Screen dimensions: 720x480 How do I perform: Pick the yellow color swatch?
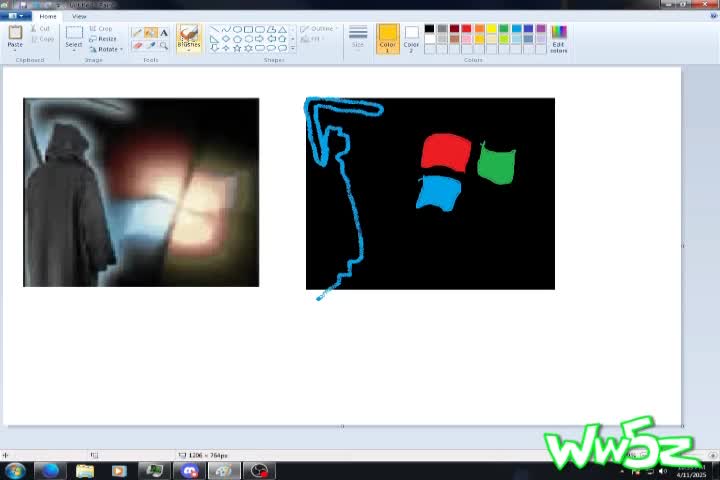(491, 29)
